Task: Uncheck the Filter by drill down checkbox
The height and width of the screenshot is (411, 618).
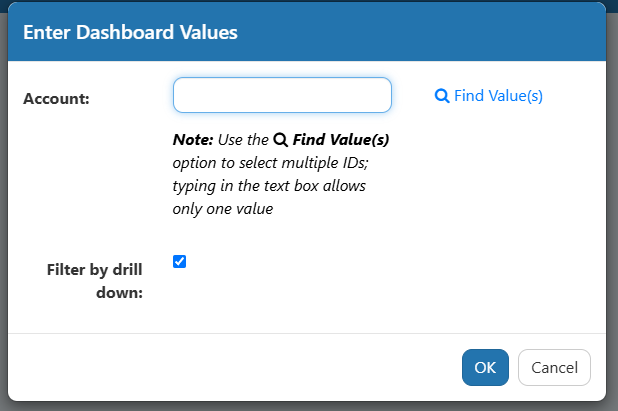Action: (179, 261)
